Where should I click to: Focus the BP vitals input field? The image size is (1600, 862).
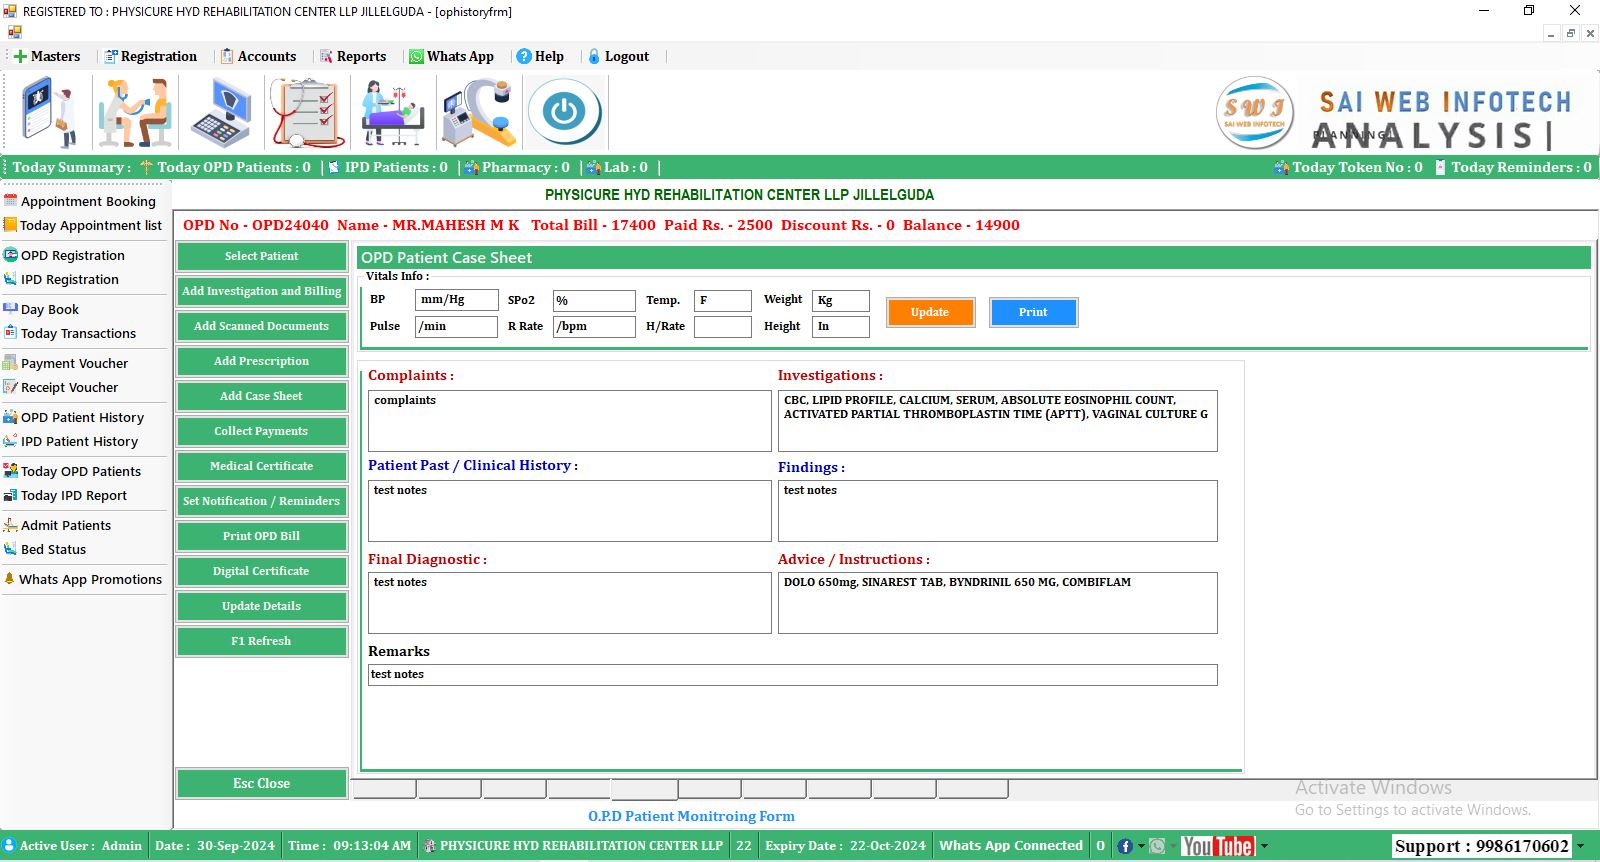click(456, 300)
